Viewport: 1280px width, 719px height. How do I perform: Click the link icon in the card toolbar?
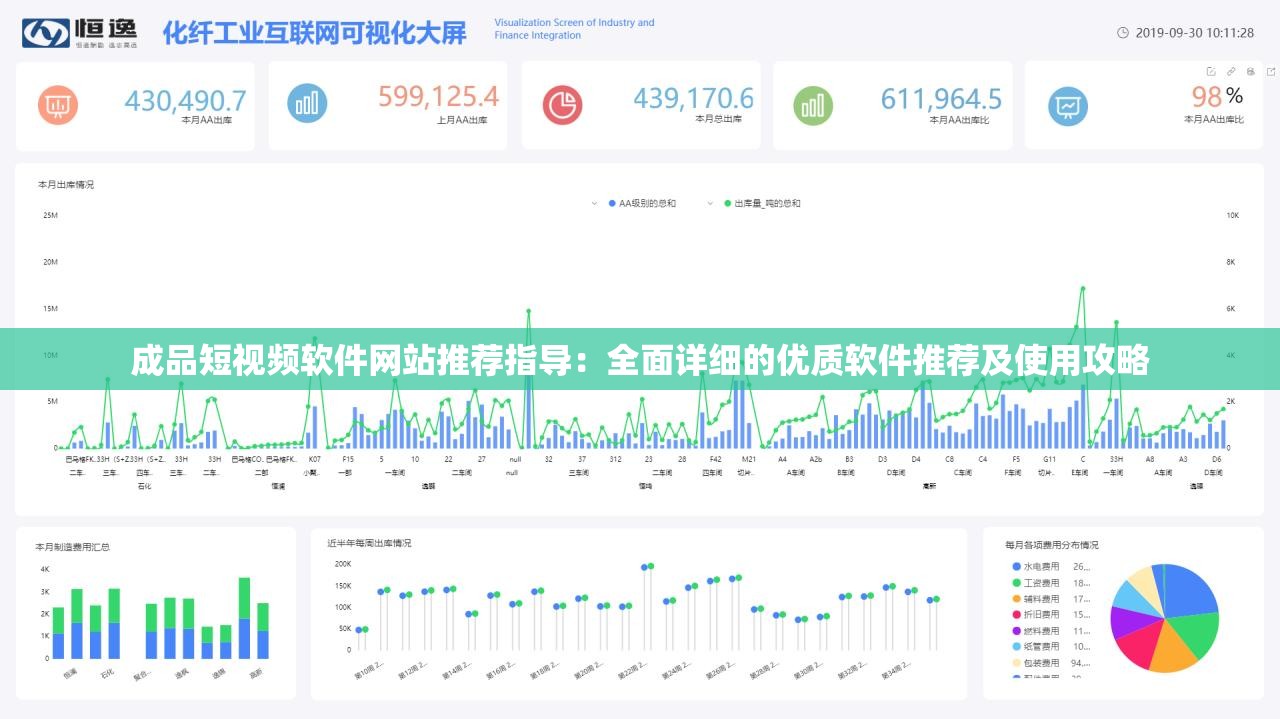point(1231,72)
